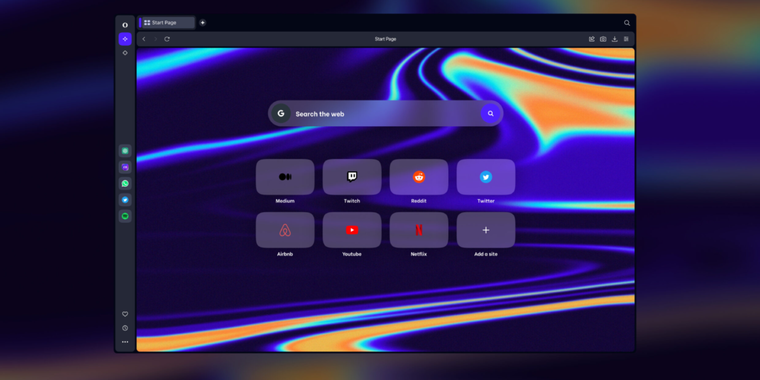Focus the Search the web field

[x=385, y=113]
